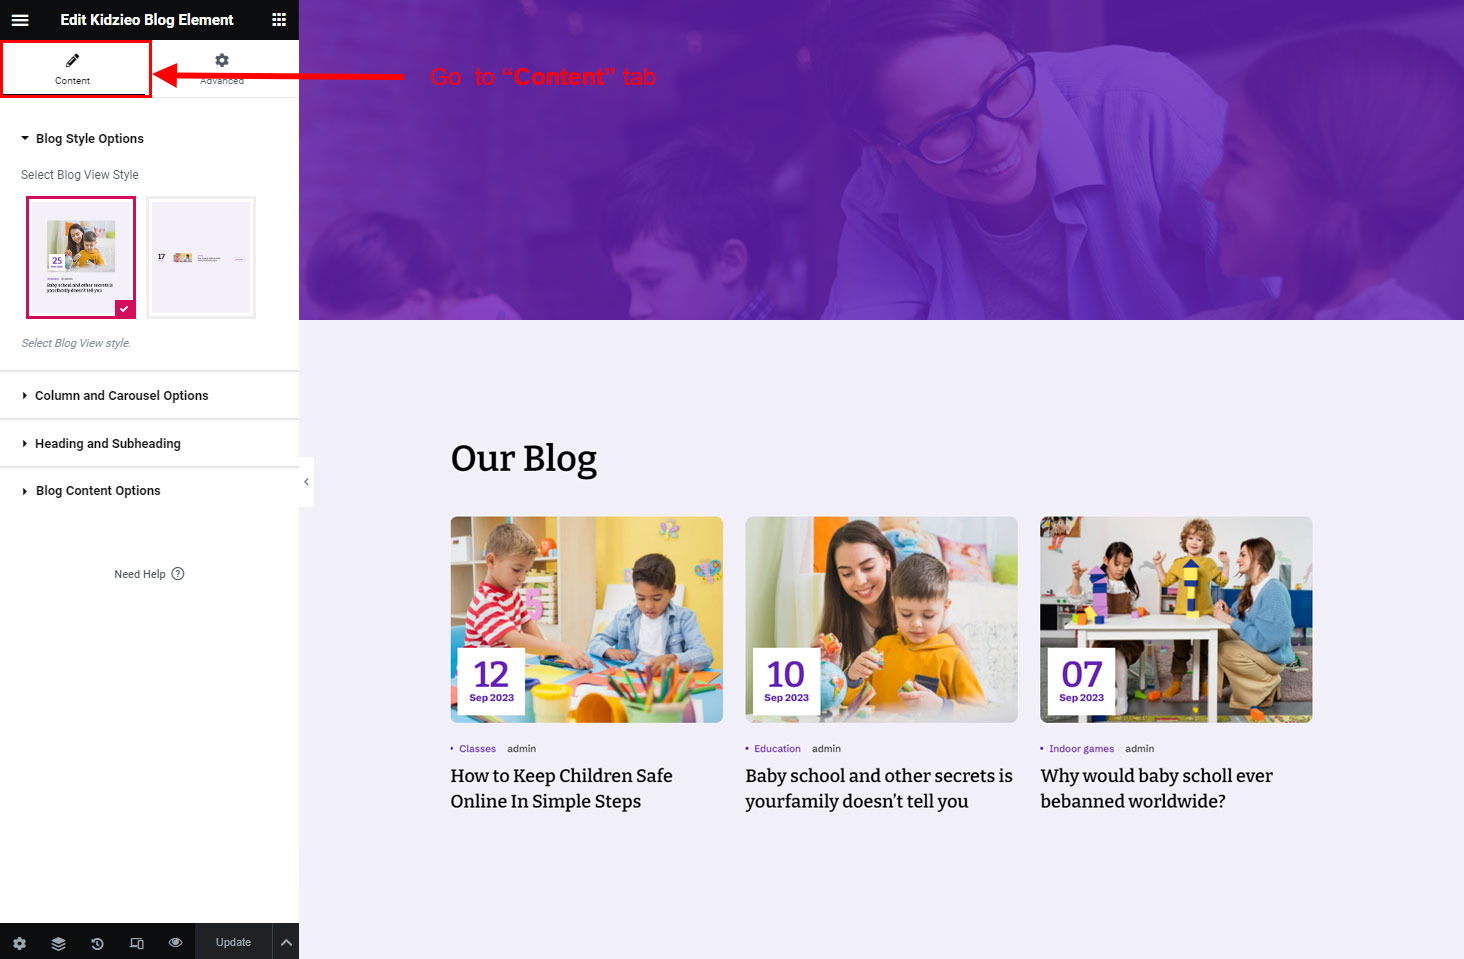Viewport: 1464px width, 959px height.
Task: Click the Update button
Action: pos(233,942)
